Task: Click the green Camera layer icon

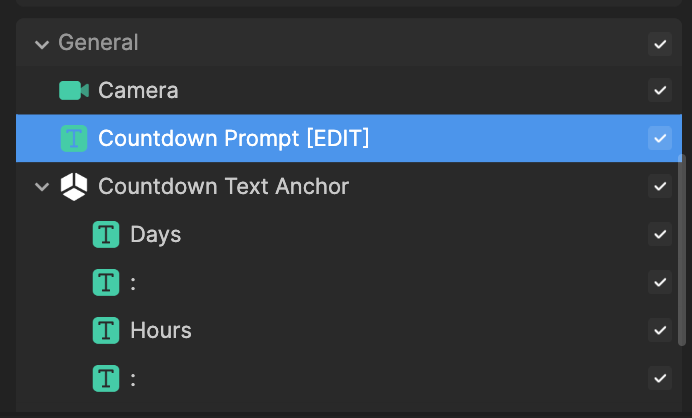Action: [74, 90]
